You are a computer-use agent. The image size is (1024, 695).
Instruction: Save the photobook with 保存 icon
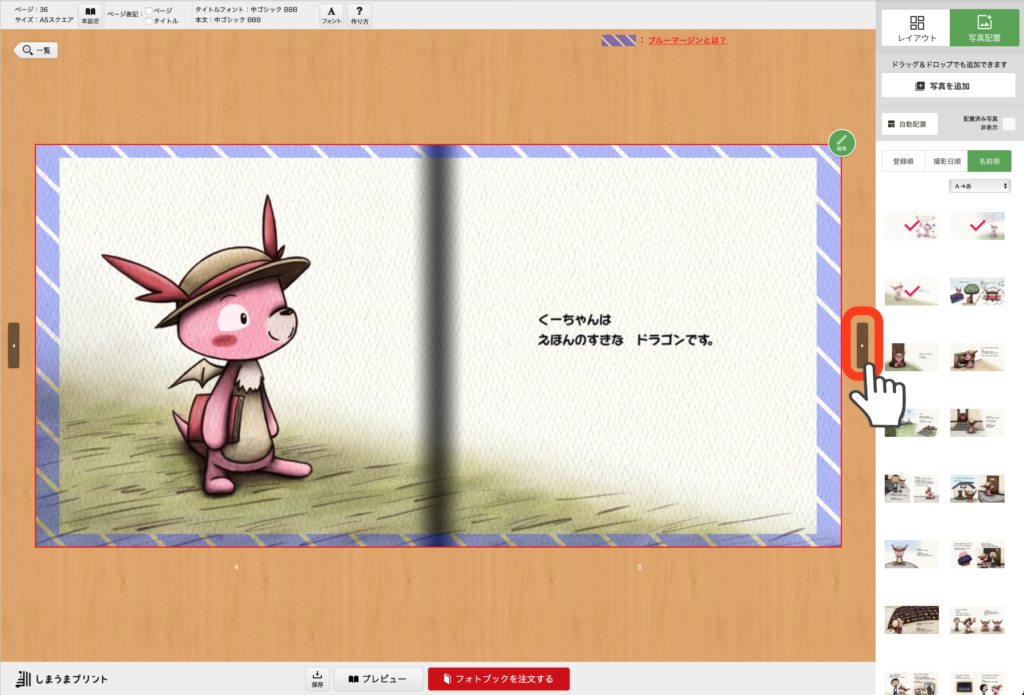click(x=317, y=679)
